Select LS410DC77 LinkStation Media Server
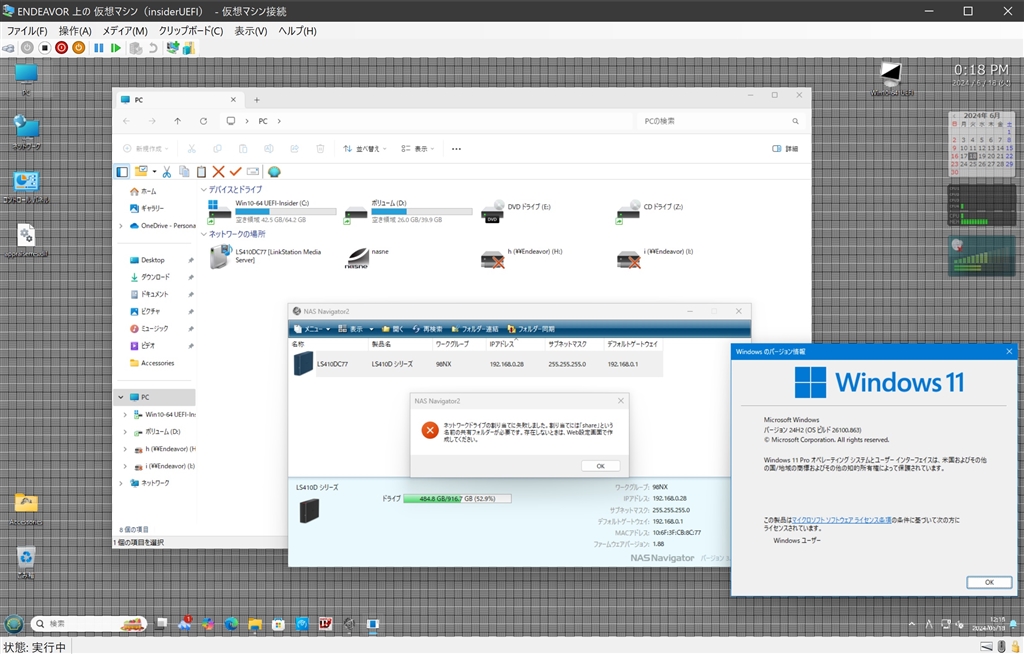 pyautogui.click(x=266, y=257)
